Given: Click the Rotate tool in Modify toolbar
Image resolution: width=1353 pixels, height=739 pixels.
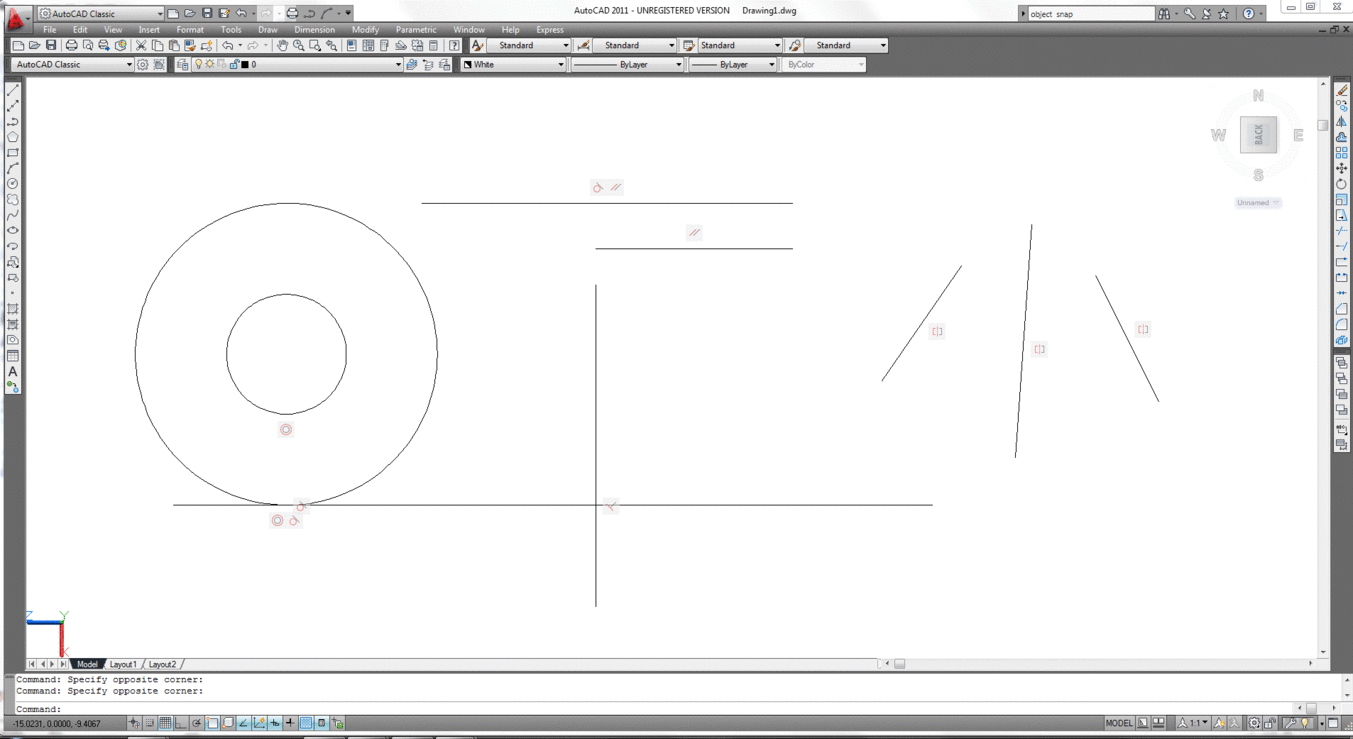Looking at the screenshot, I should (x=1342, y=184).
